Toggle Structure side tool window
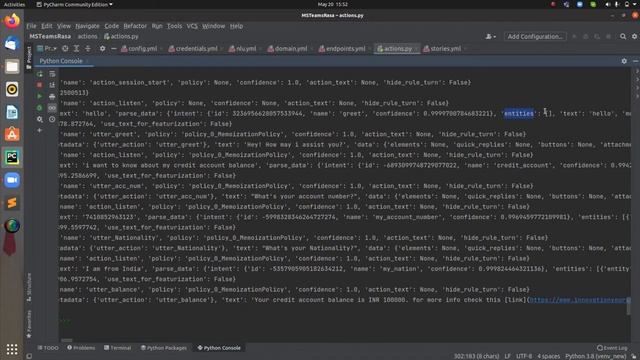This screenshot has width=640, height=360. coord(29,287)
